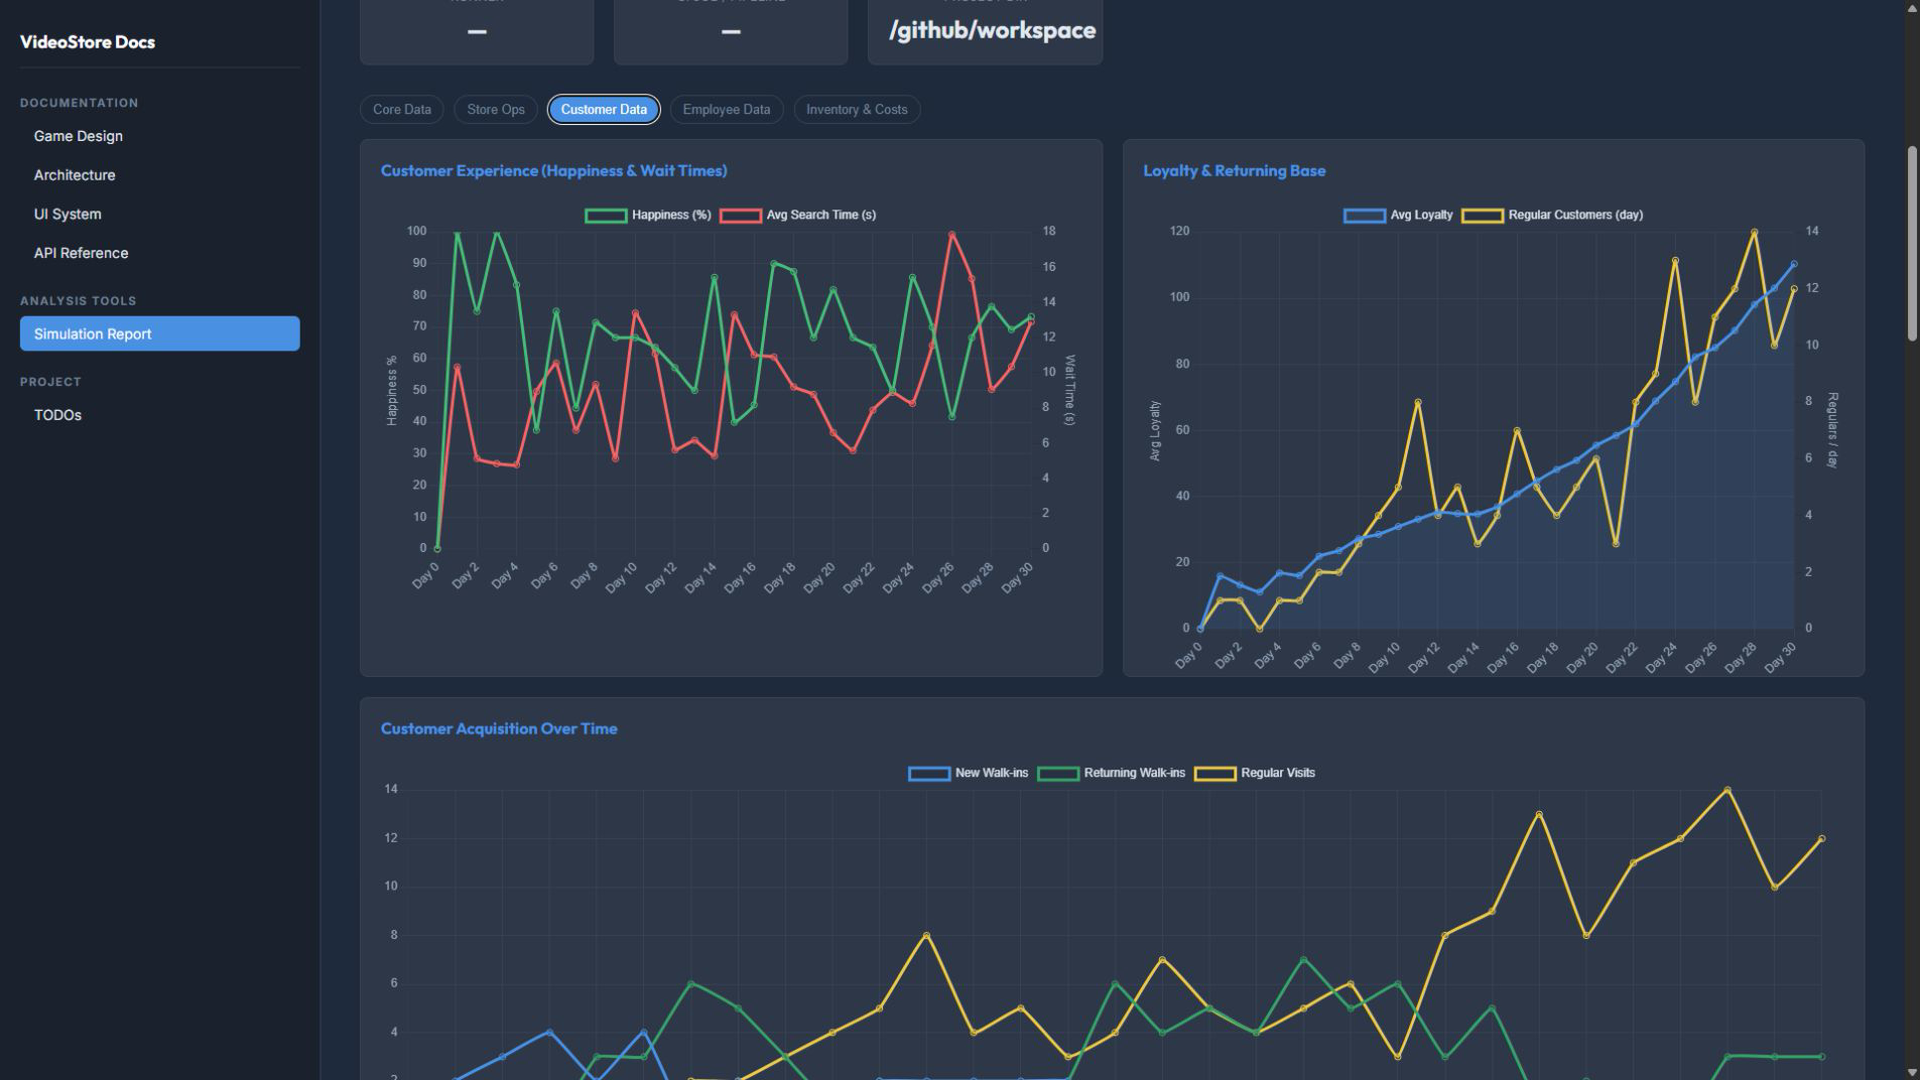This screenshot has width=1920, height=1080.
Task: Toggle the Happiness (%) legend swatch
Action: 606,215
